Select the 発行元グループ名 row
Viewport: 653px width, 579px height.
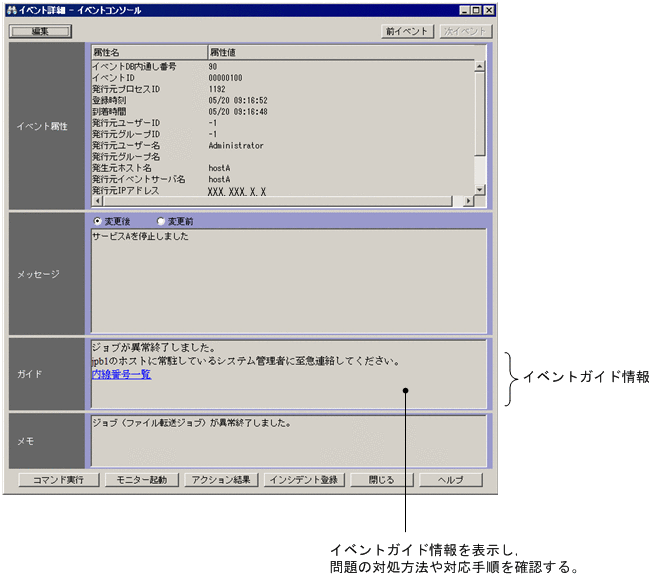click(x=283, y=157)
